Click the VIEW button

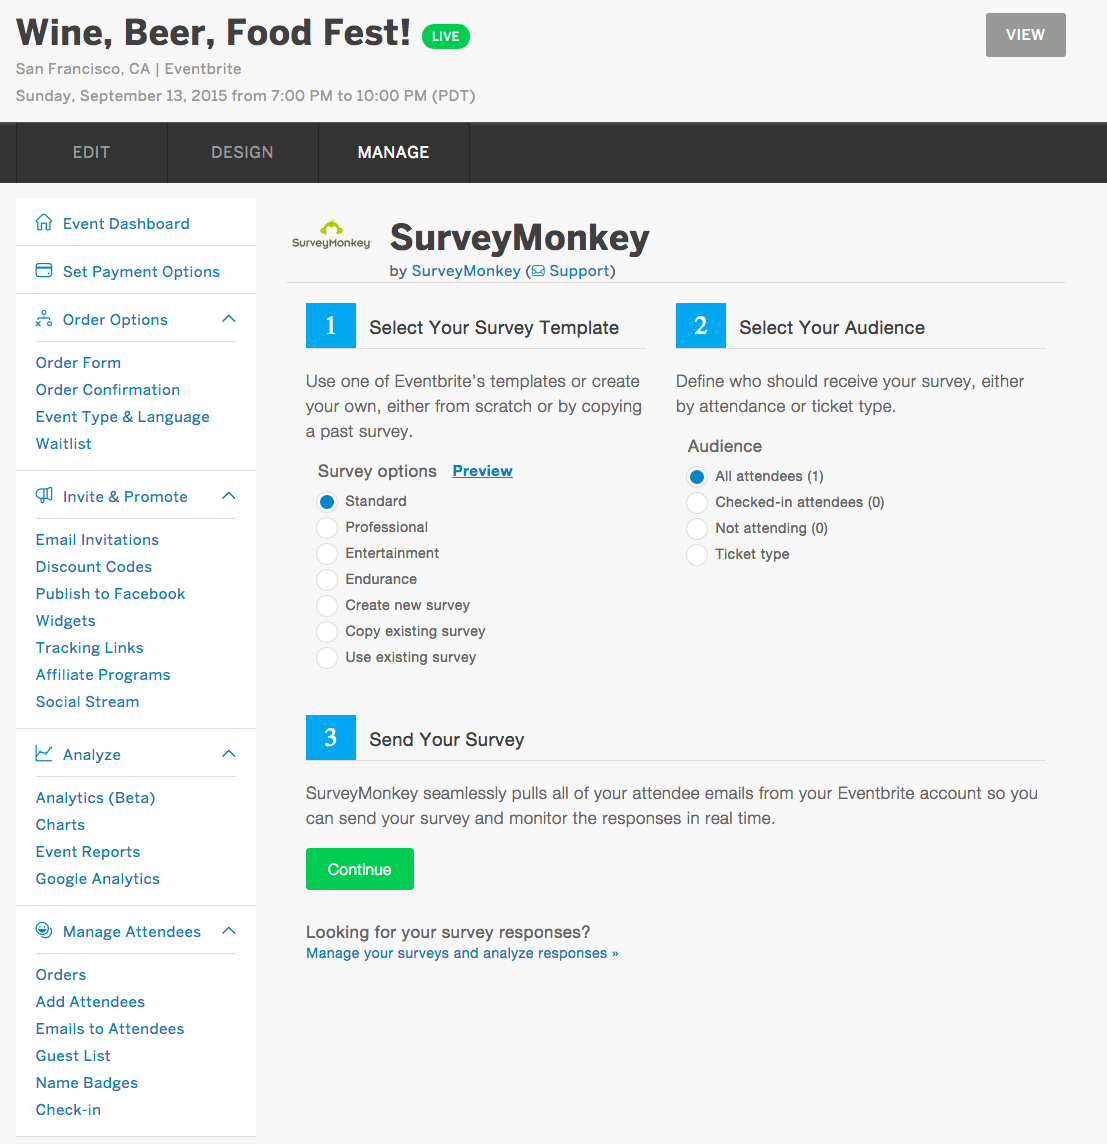point(1025,34)
